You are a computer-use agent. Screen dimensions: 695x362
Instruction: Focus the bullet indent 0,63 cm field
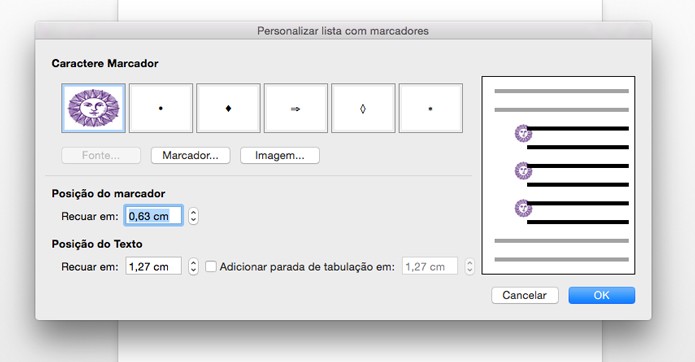(x=153, y=216)
